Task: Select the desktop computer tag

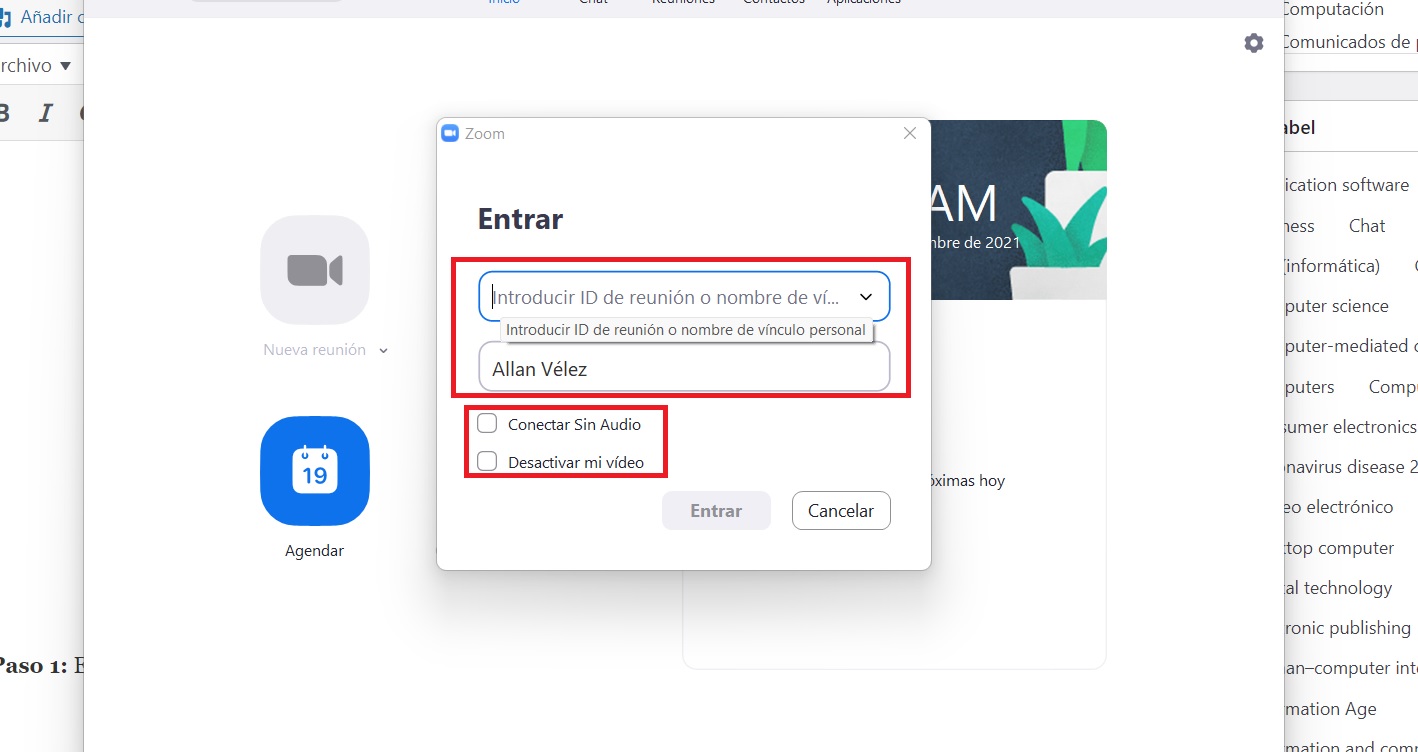Action: pyautogui.click(x=1338, y=548)
